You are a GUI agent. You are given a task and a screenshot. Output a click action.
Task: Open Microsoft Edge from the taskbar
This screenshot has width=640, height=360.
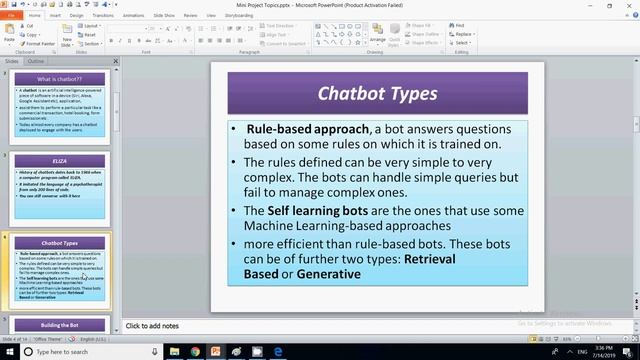(278, 352)
